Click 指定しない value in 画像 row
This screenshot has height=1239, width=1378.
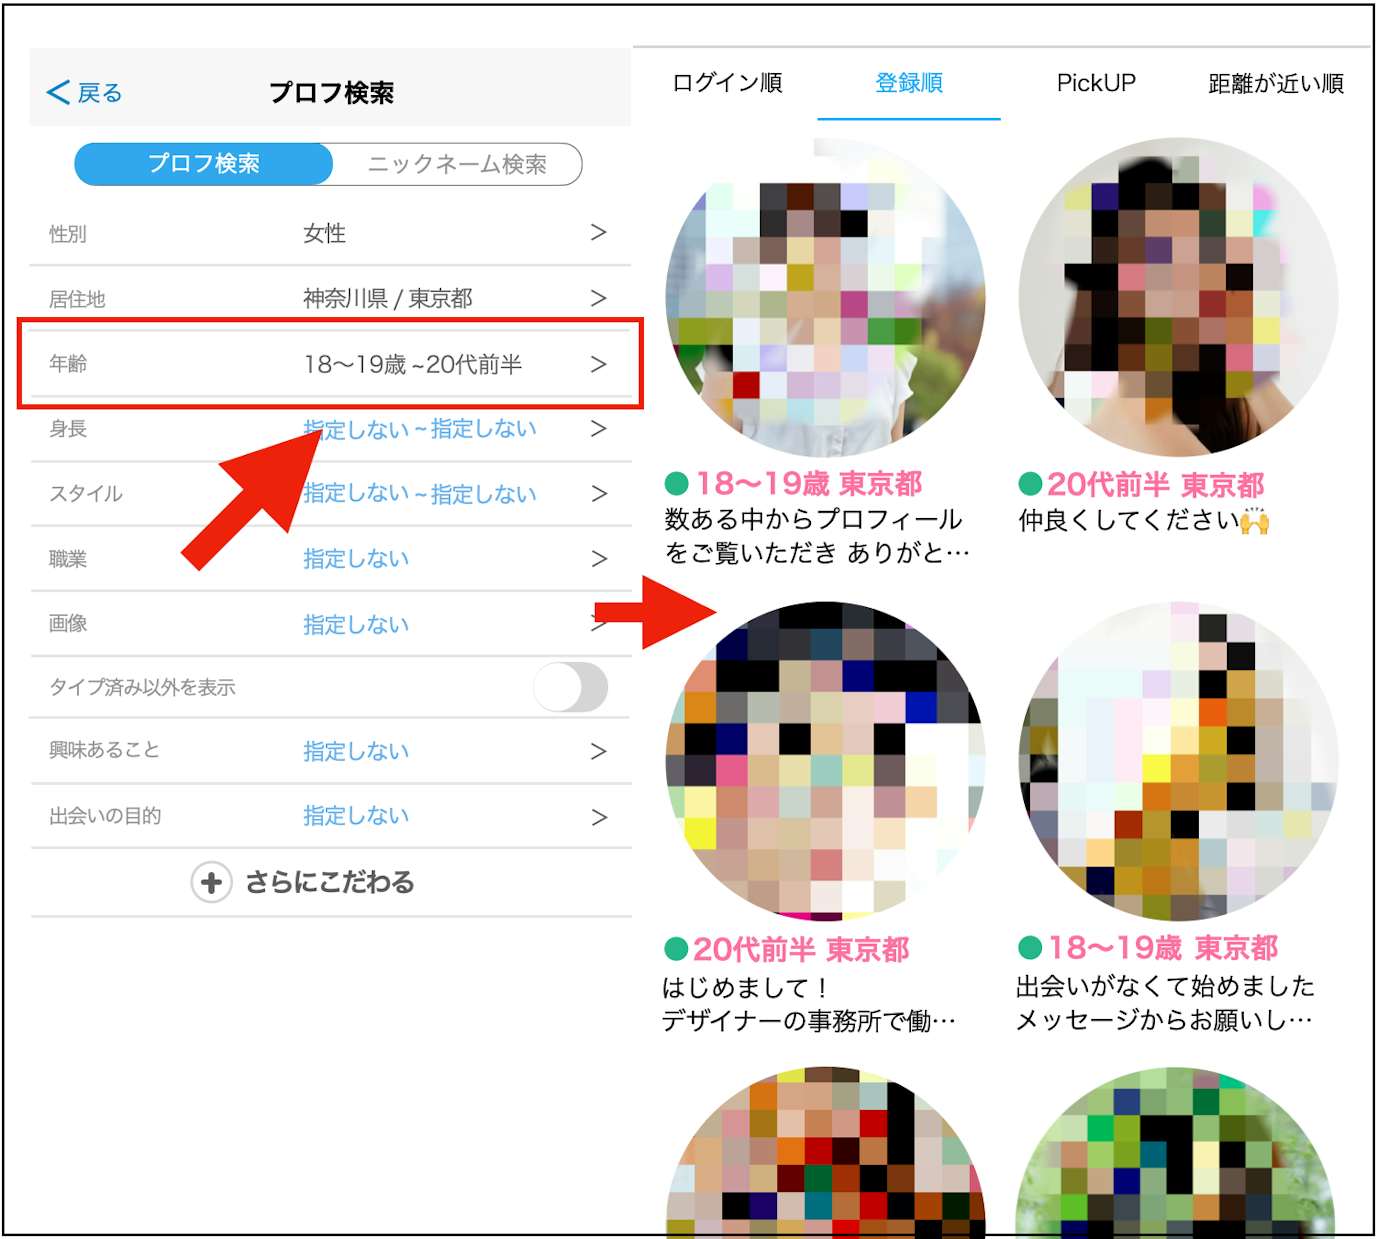click(356, 625)
